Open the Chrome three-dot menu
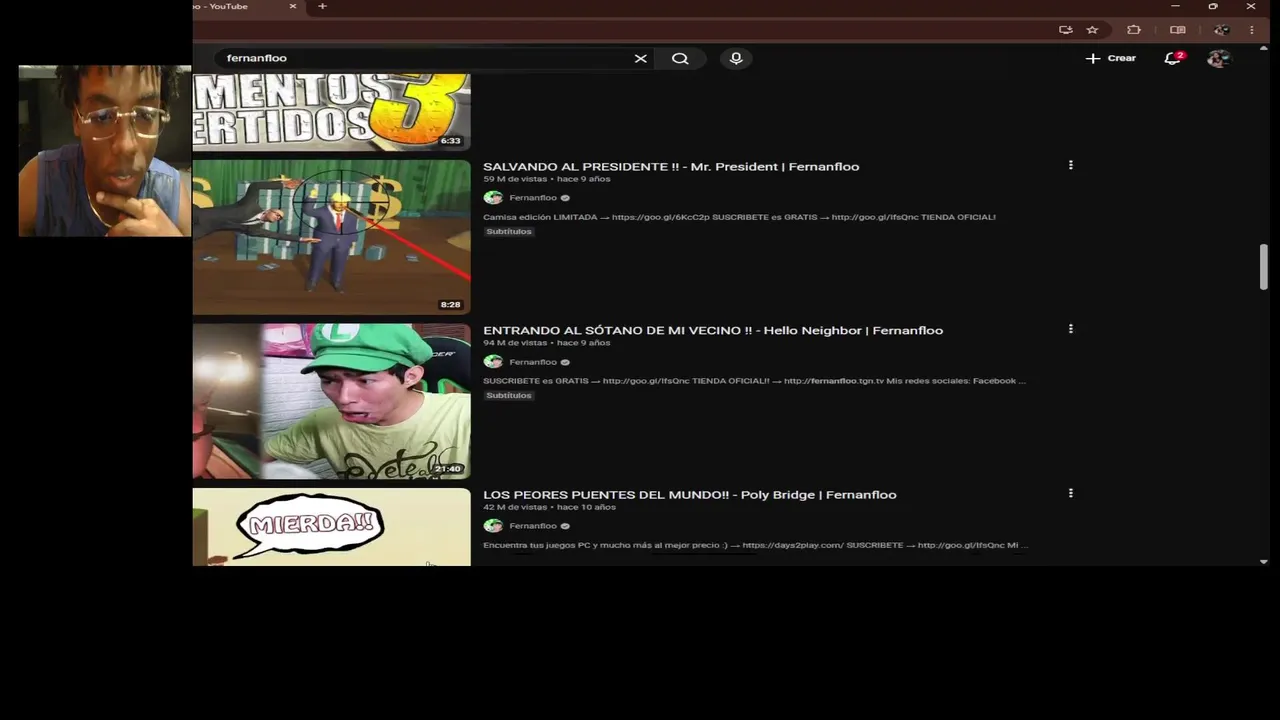 pos(1252,30)
